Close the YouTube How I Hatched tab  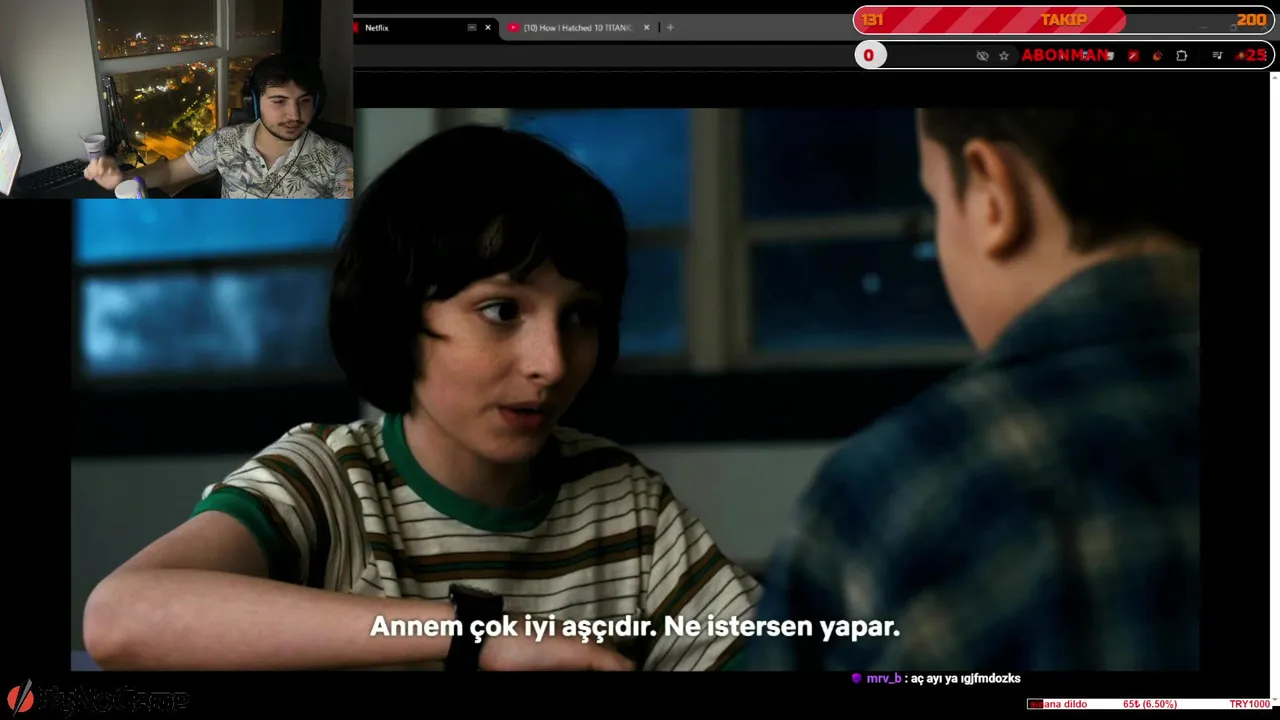coord(647,28)
